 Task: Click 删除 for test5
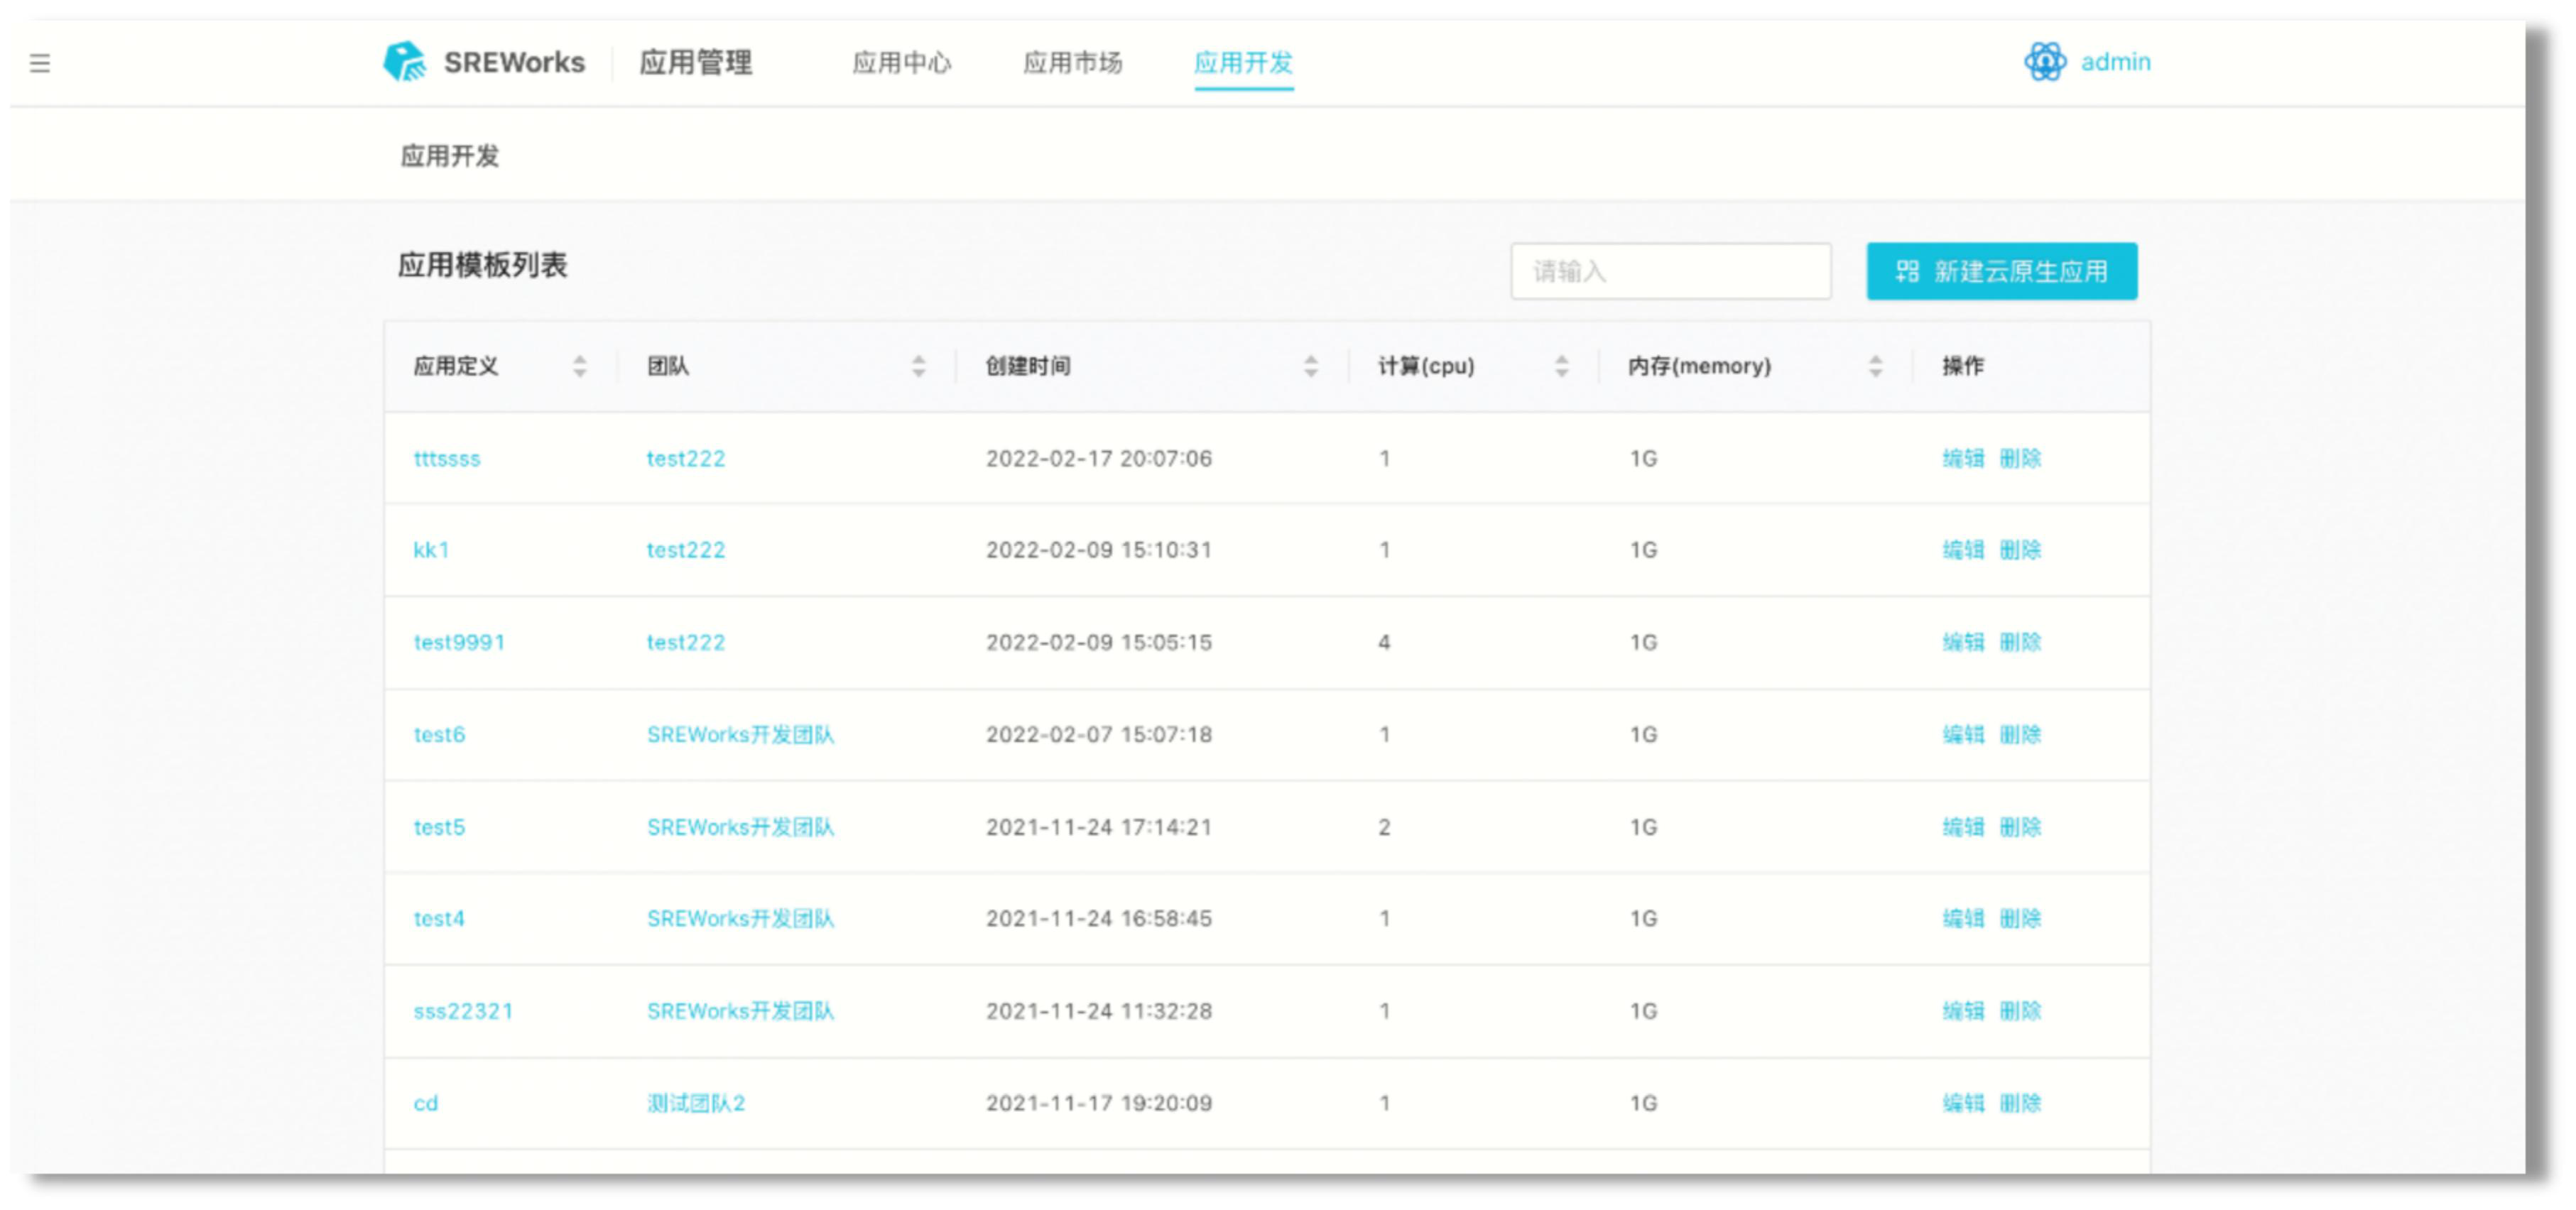tap(2020, 827)
